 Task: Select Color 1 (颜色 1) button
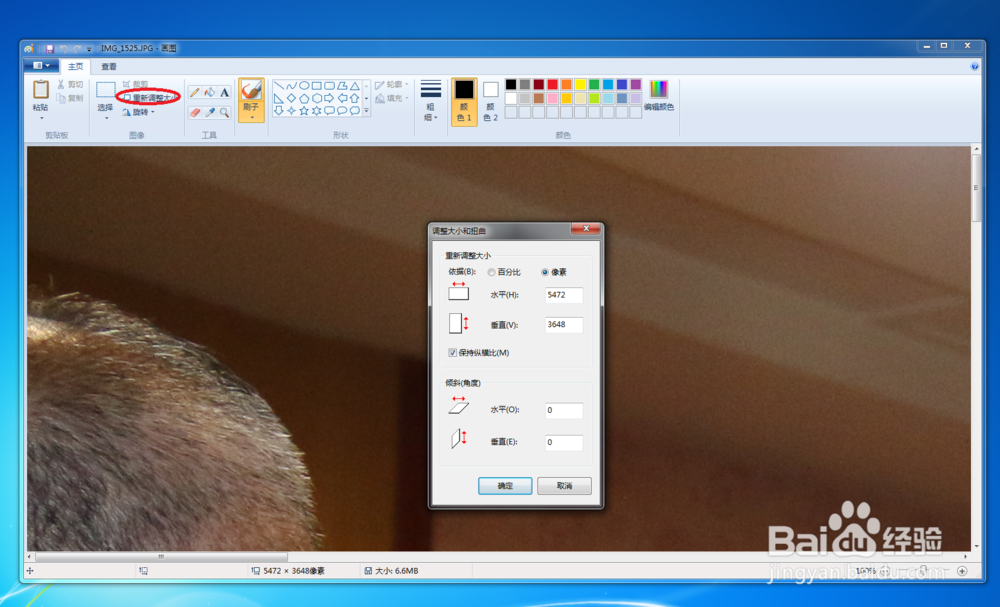(464, 101)
